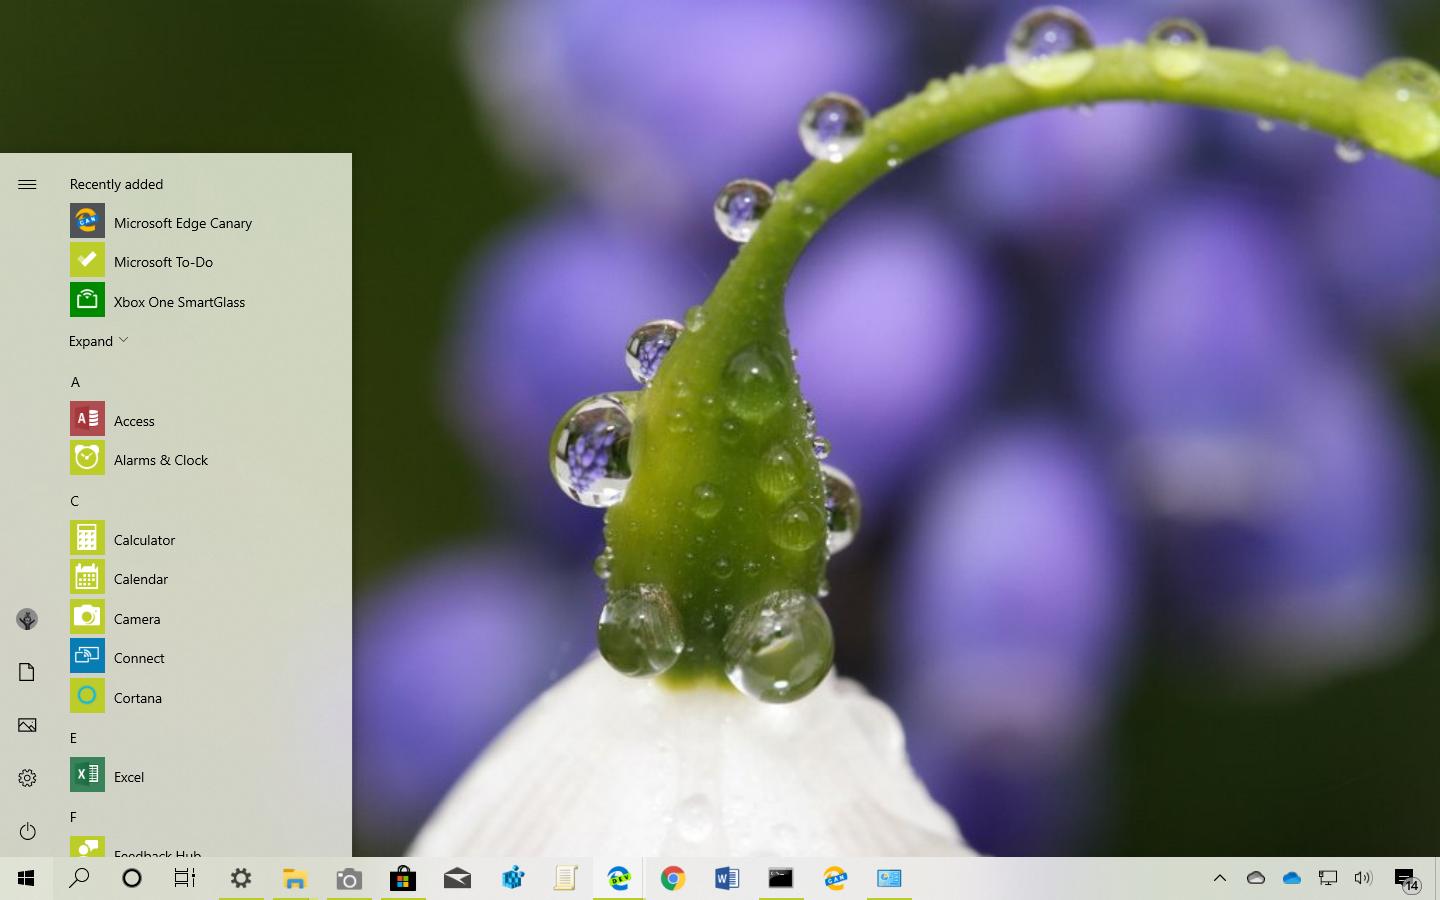The width and height of the screenshot is (1440, 900).
Task: Click the letter C group header
Action: pyautogui.click(x=75, y=501)
